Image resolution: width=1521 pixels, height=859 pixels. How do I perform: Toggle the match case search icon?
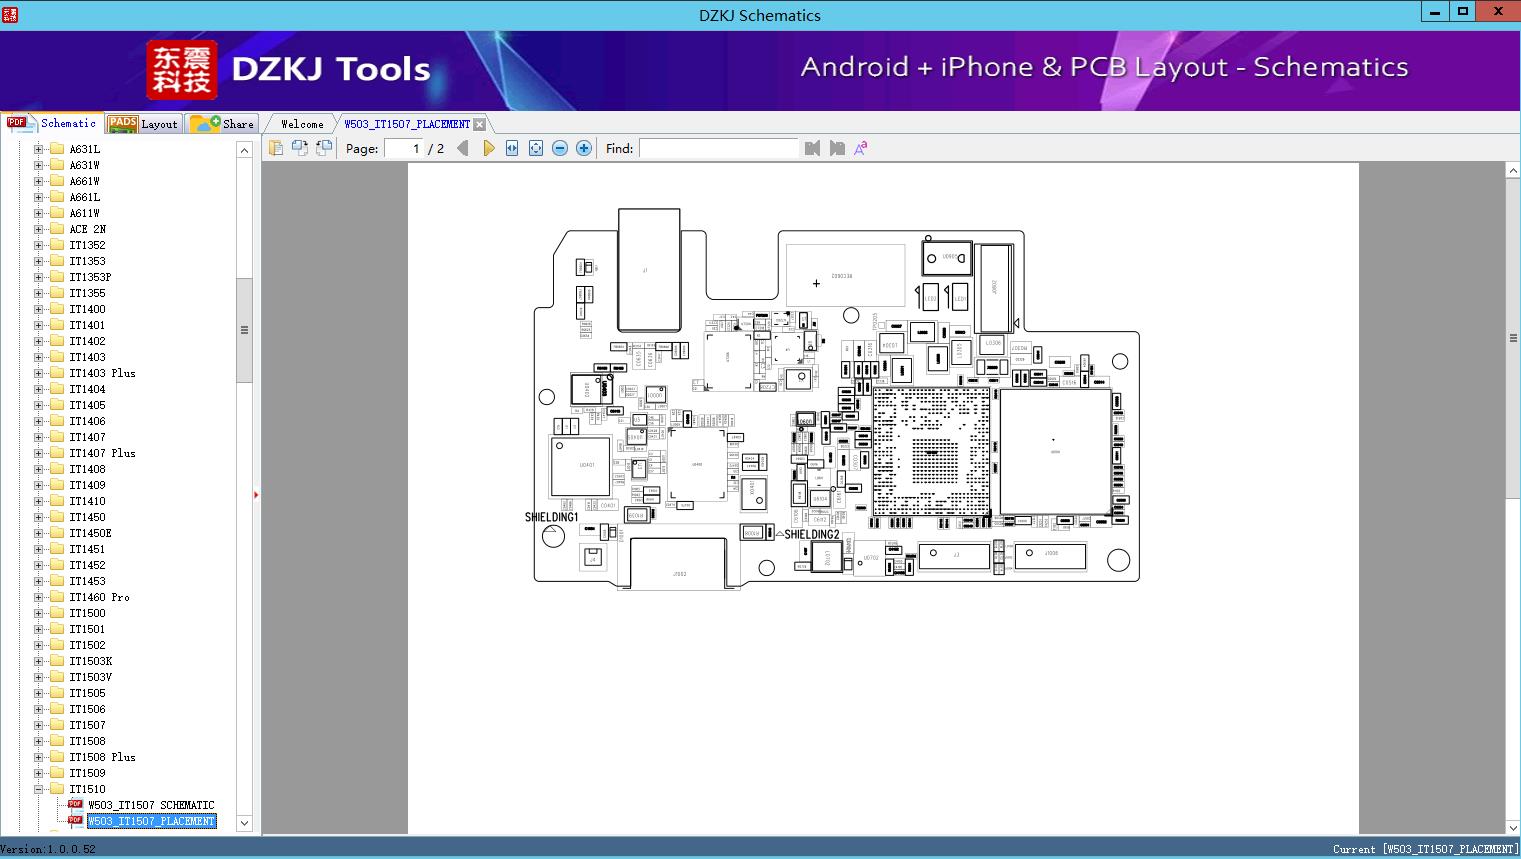point(861,148)
